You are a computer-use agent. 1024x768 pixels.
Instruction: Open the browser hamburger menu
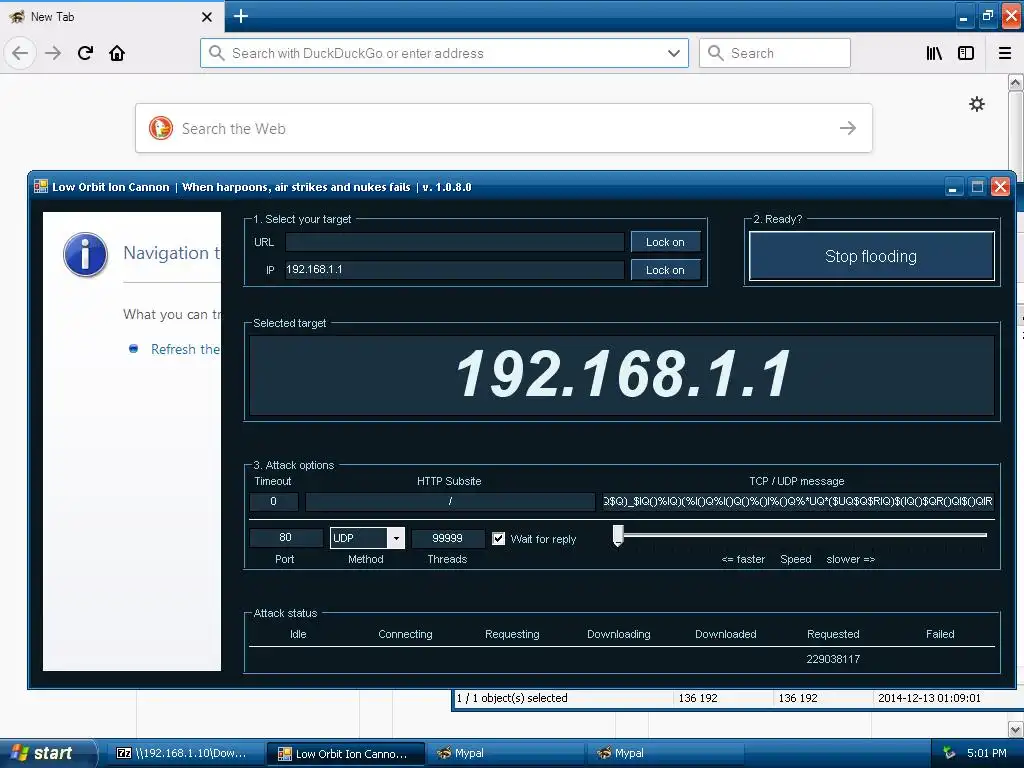[1005, 53]
